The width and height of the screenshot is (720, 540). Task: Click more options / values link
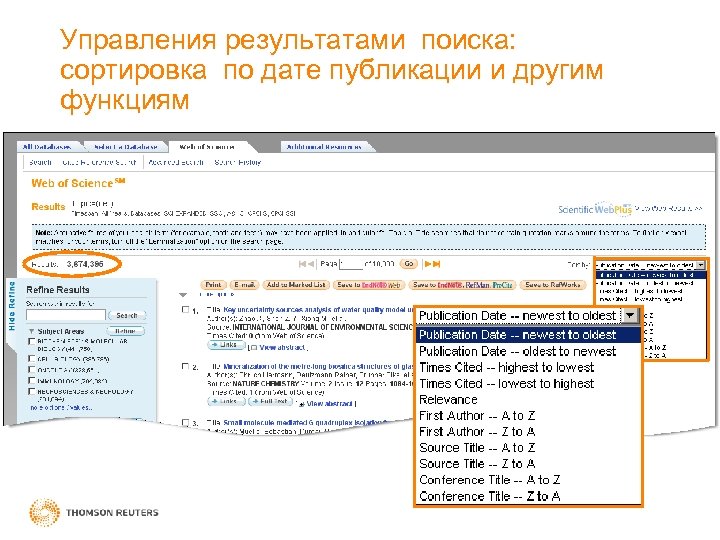[x=61, y=408]
